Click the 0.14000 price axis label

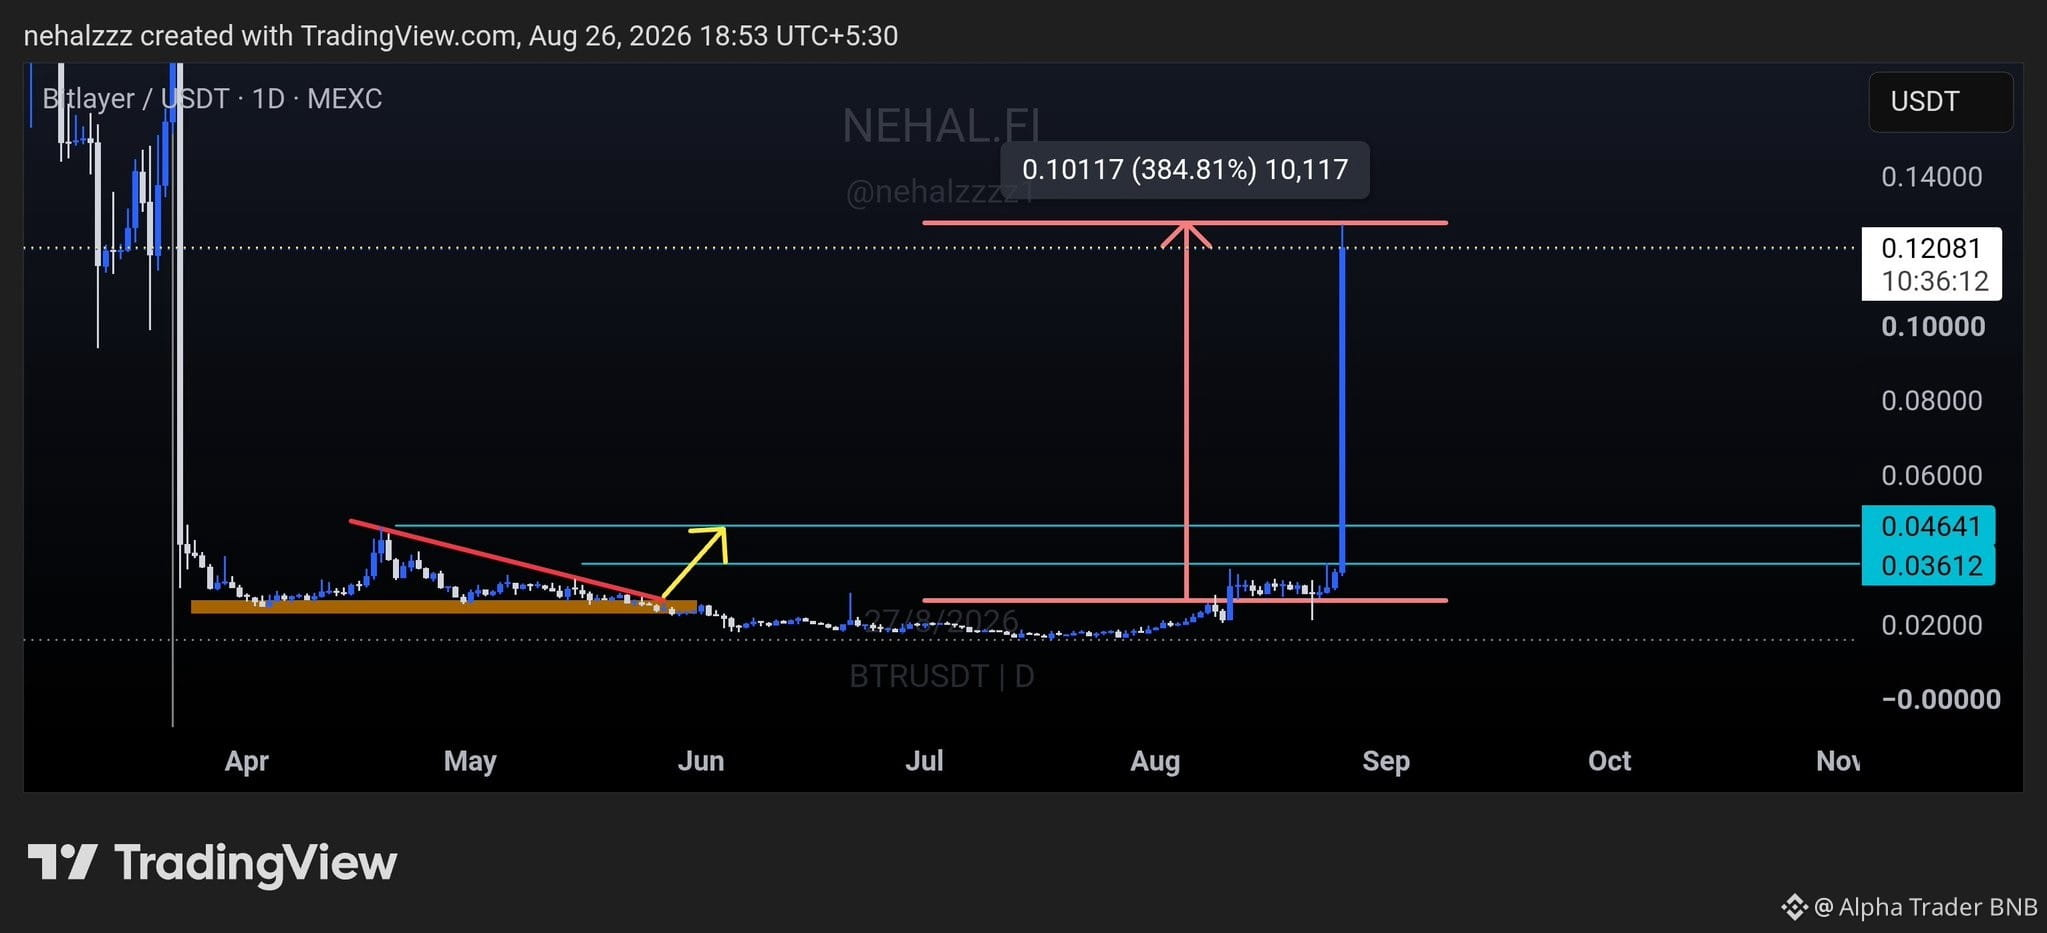tap(1932, 177)
